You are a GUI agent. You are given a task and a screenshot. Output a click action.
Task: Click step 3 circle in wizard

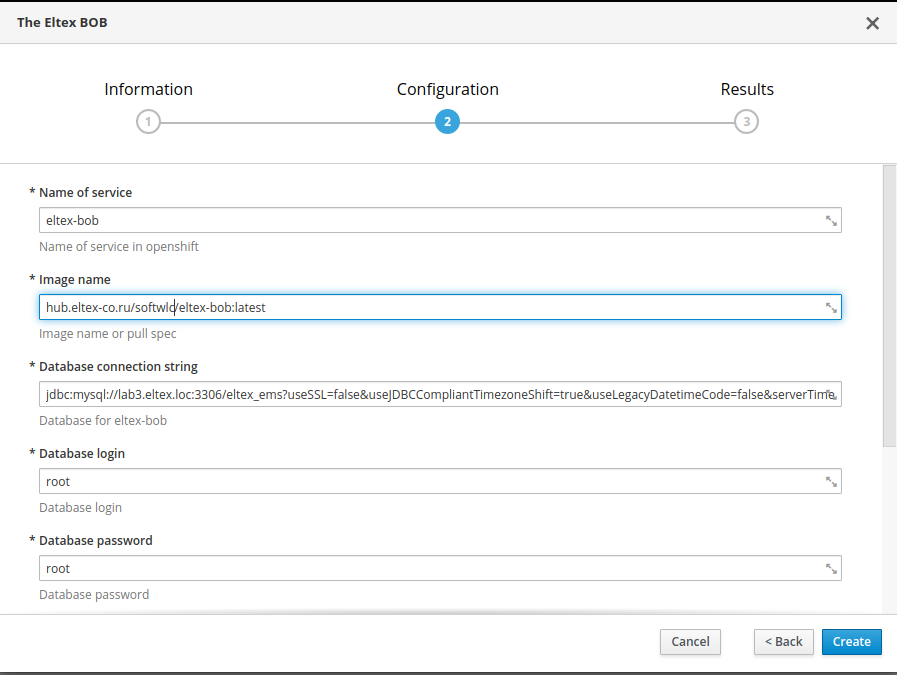point(745,122)
